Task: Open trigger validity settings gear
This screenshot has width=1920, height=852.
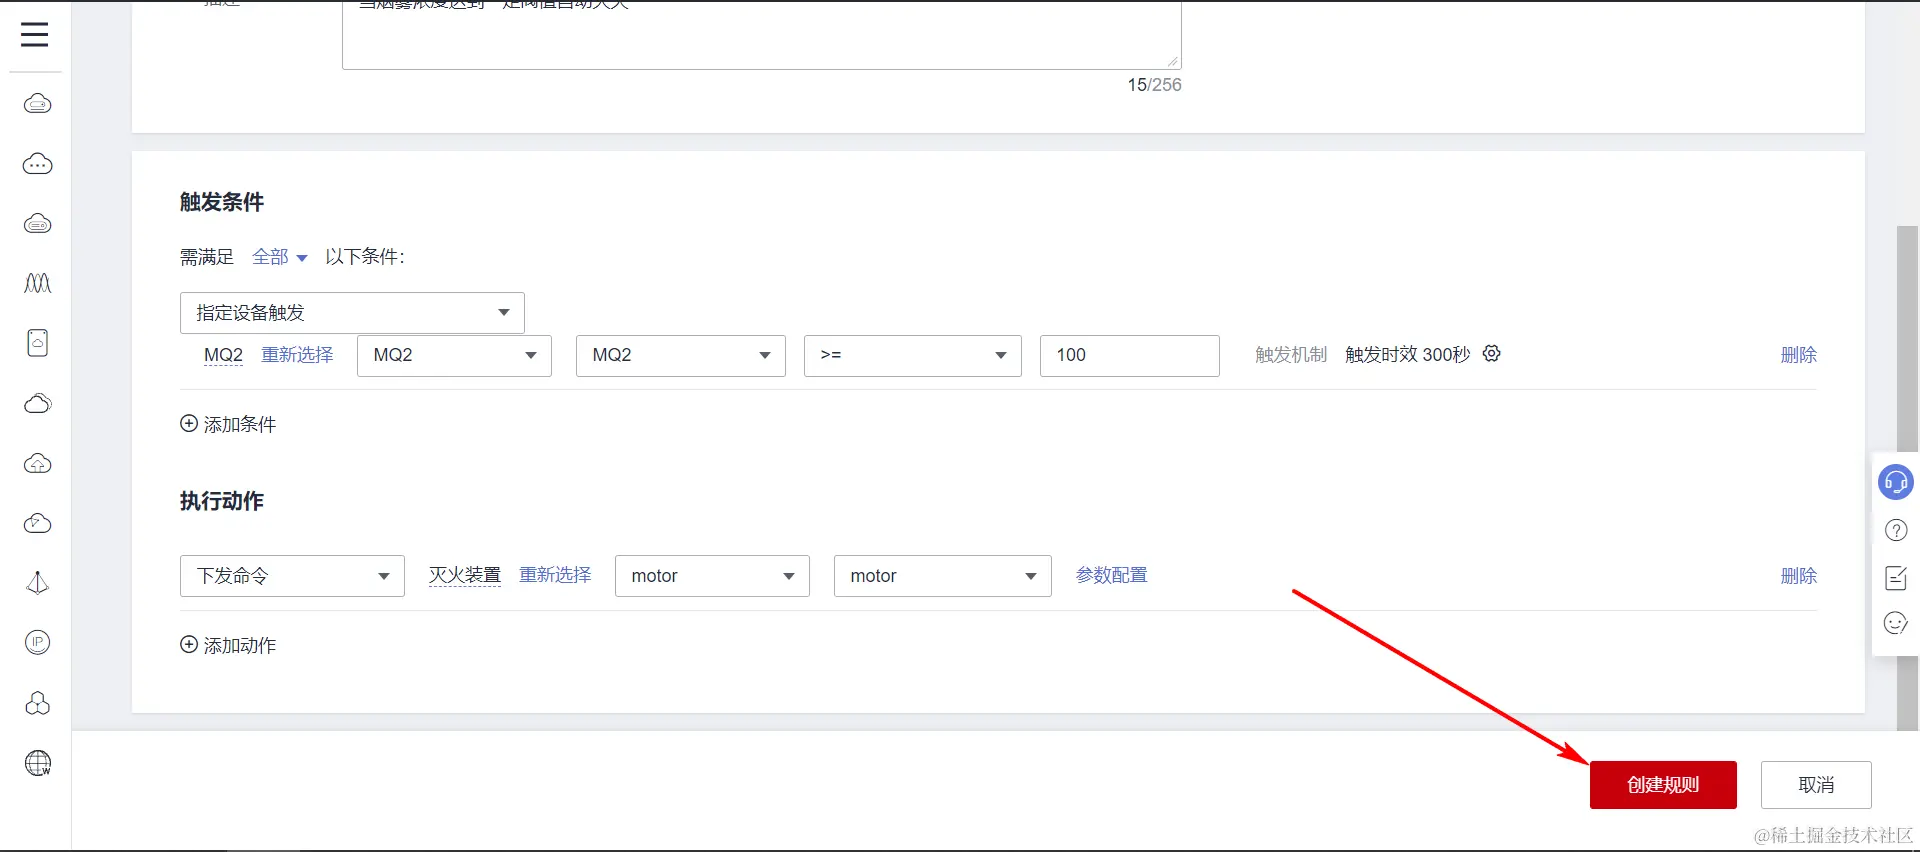Action: (1491, 354)
